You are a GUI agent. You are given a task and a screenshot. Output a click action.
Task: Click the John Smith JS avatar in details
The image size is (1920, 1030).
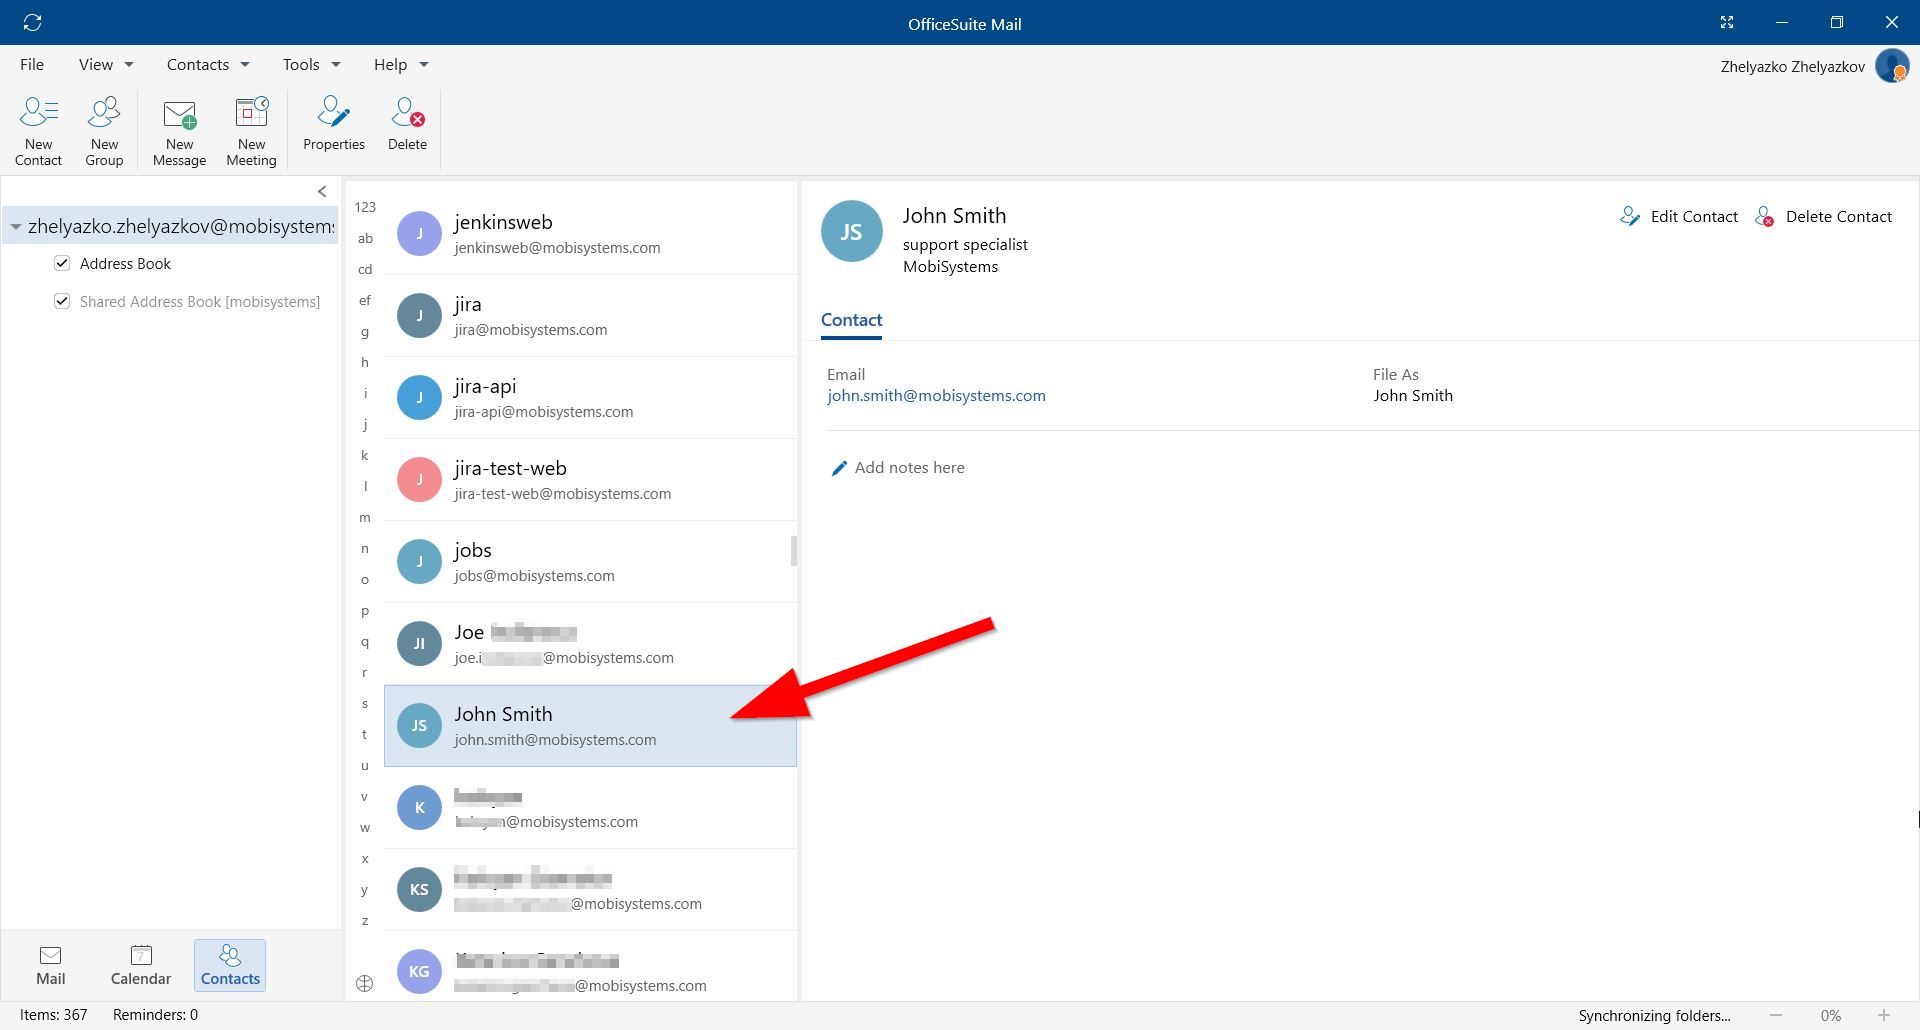851,231
